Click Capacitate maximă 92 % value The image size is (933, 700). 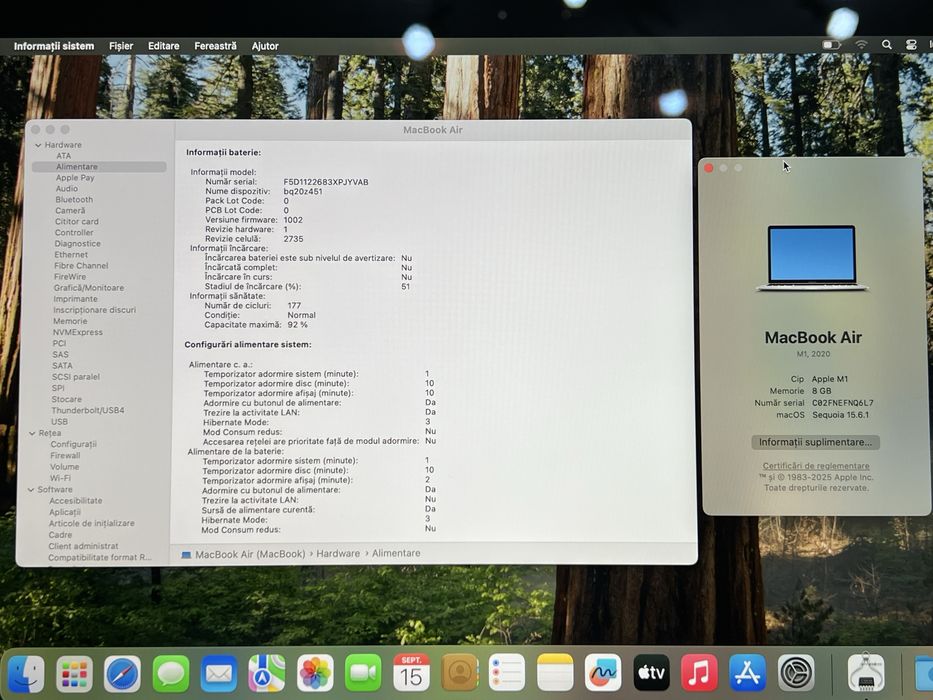[x=298, y=325]
